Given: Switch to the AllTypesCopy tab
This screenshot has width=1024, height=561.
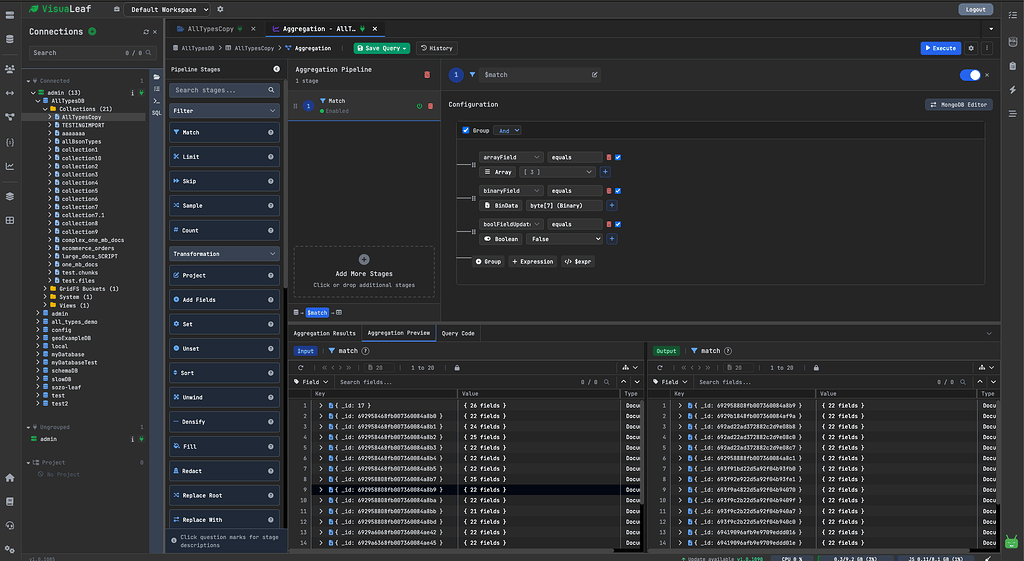Looking at the screenshot, I should click(210, 29).
